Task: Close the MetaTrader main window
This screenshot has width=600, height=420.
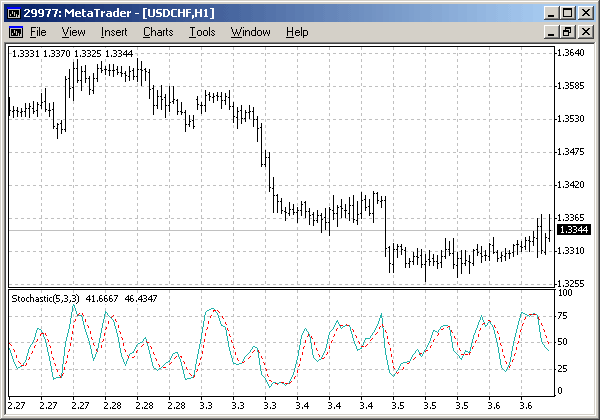Action: pos(585,13)
